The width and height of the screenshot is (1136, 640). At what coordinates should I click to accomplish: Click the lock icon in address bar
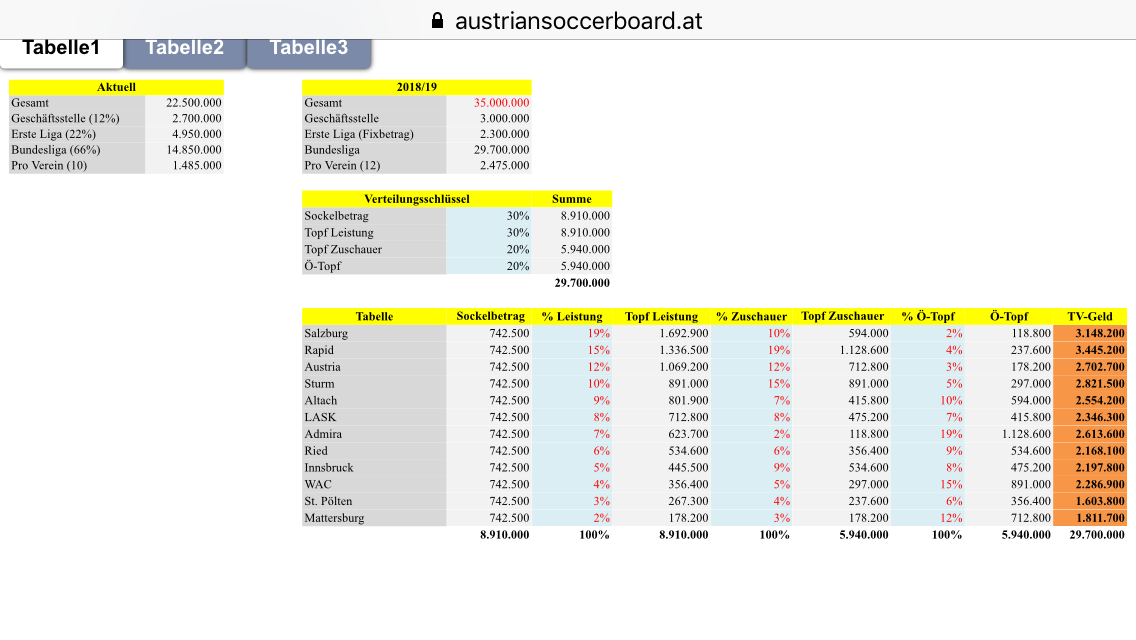click(x=437, y=20)
